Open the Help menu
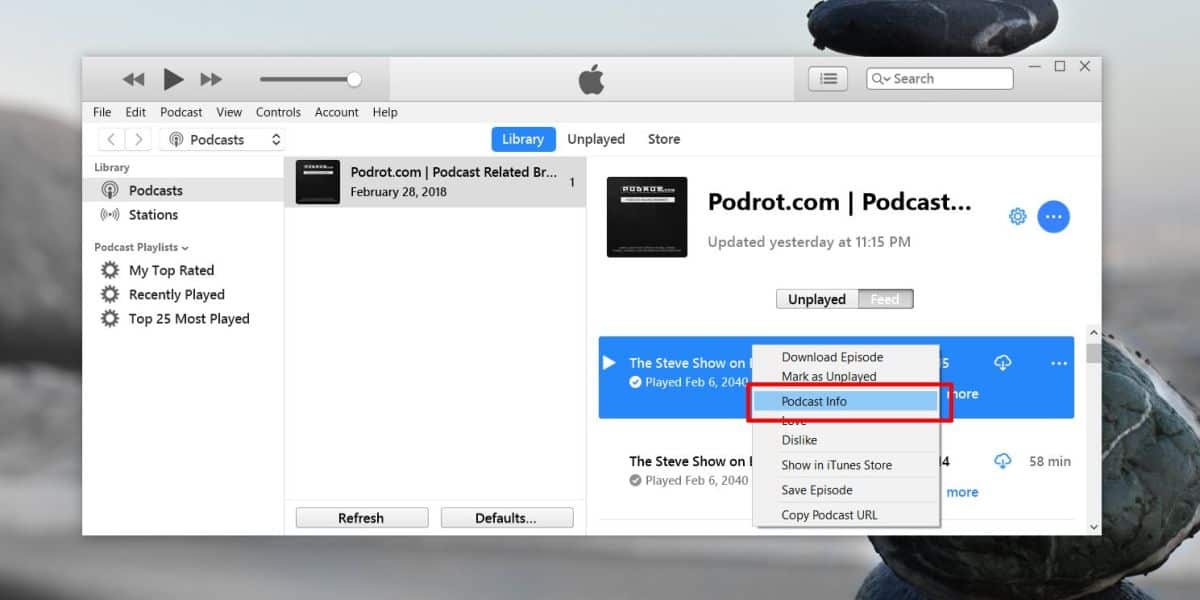Screen dimensions: 1200x600 tap(385, 112)
